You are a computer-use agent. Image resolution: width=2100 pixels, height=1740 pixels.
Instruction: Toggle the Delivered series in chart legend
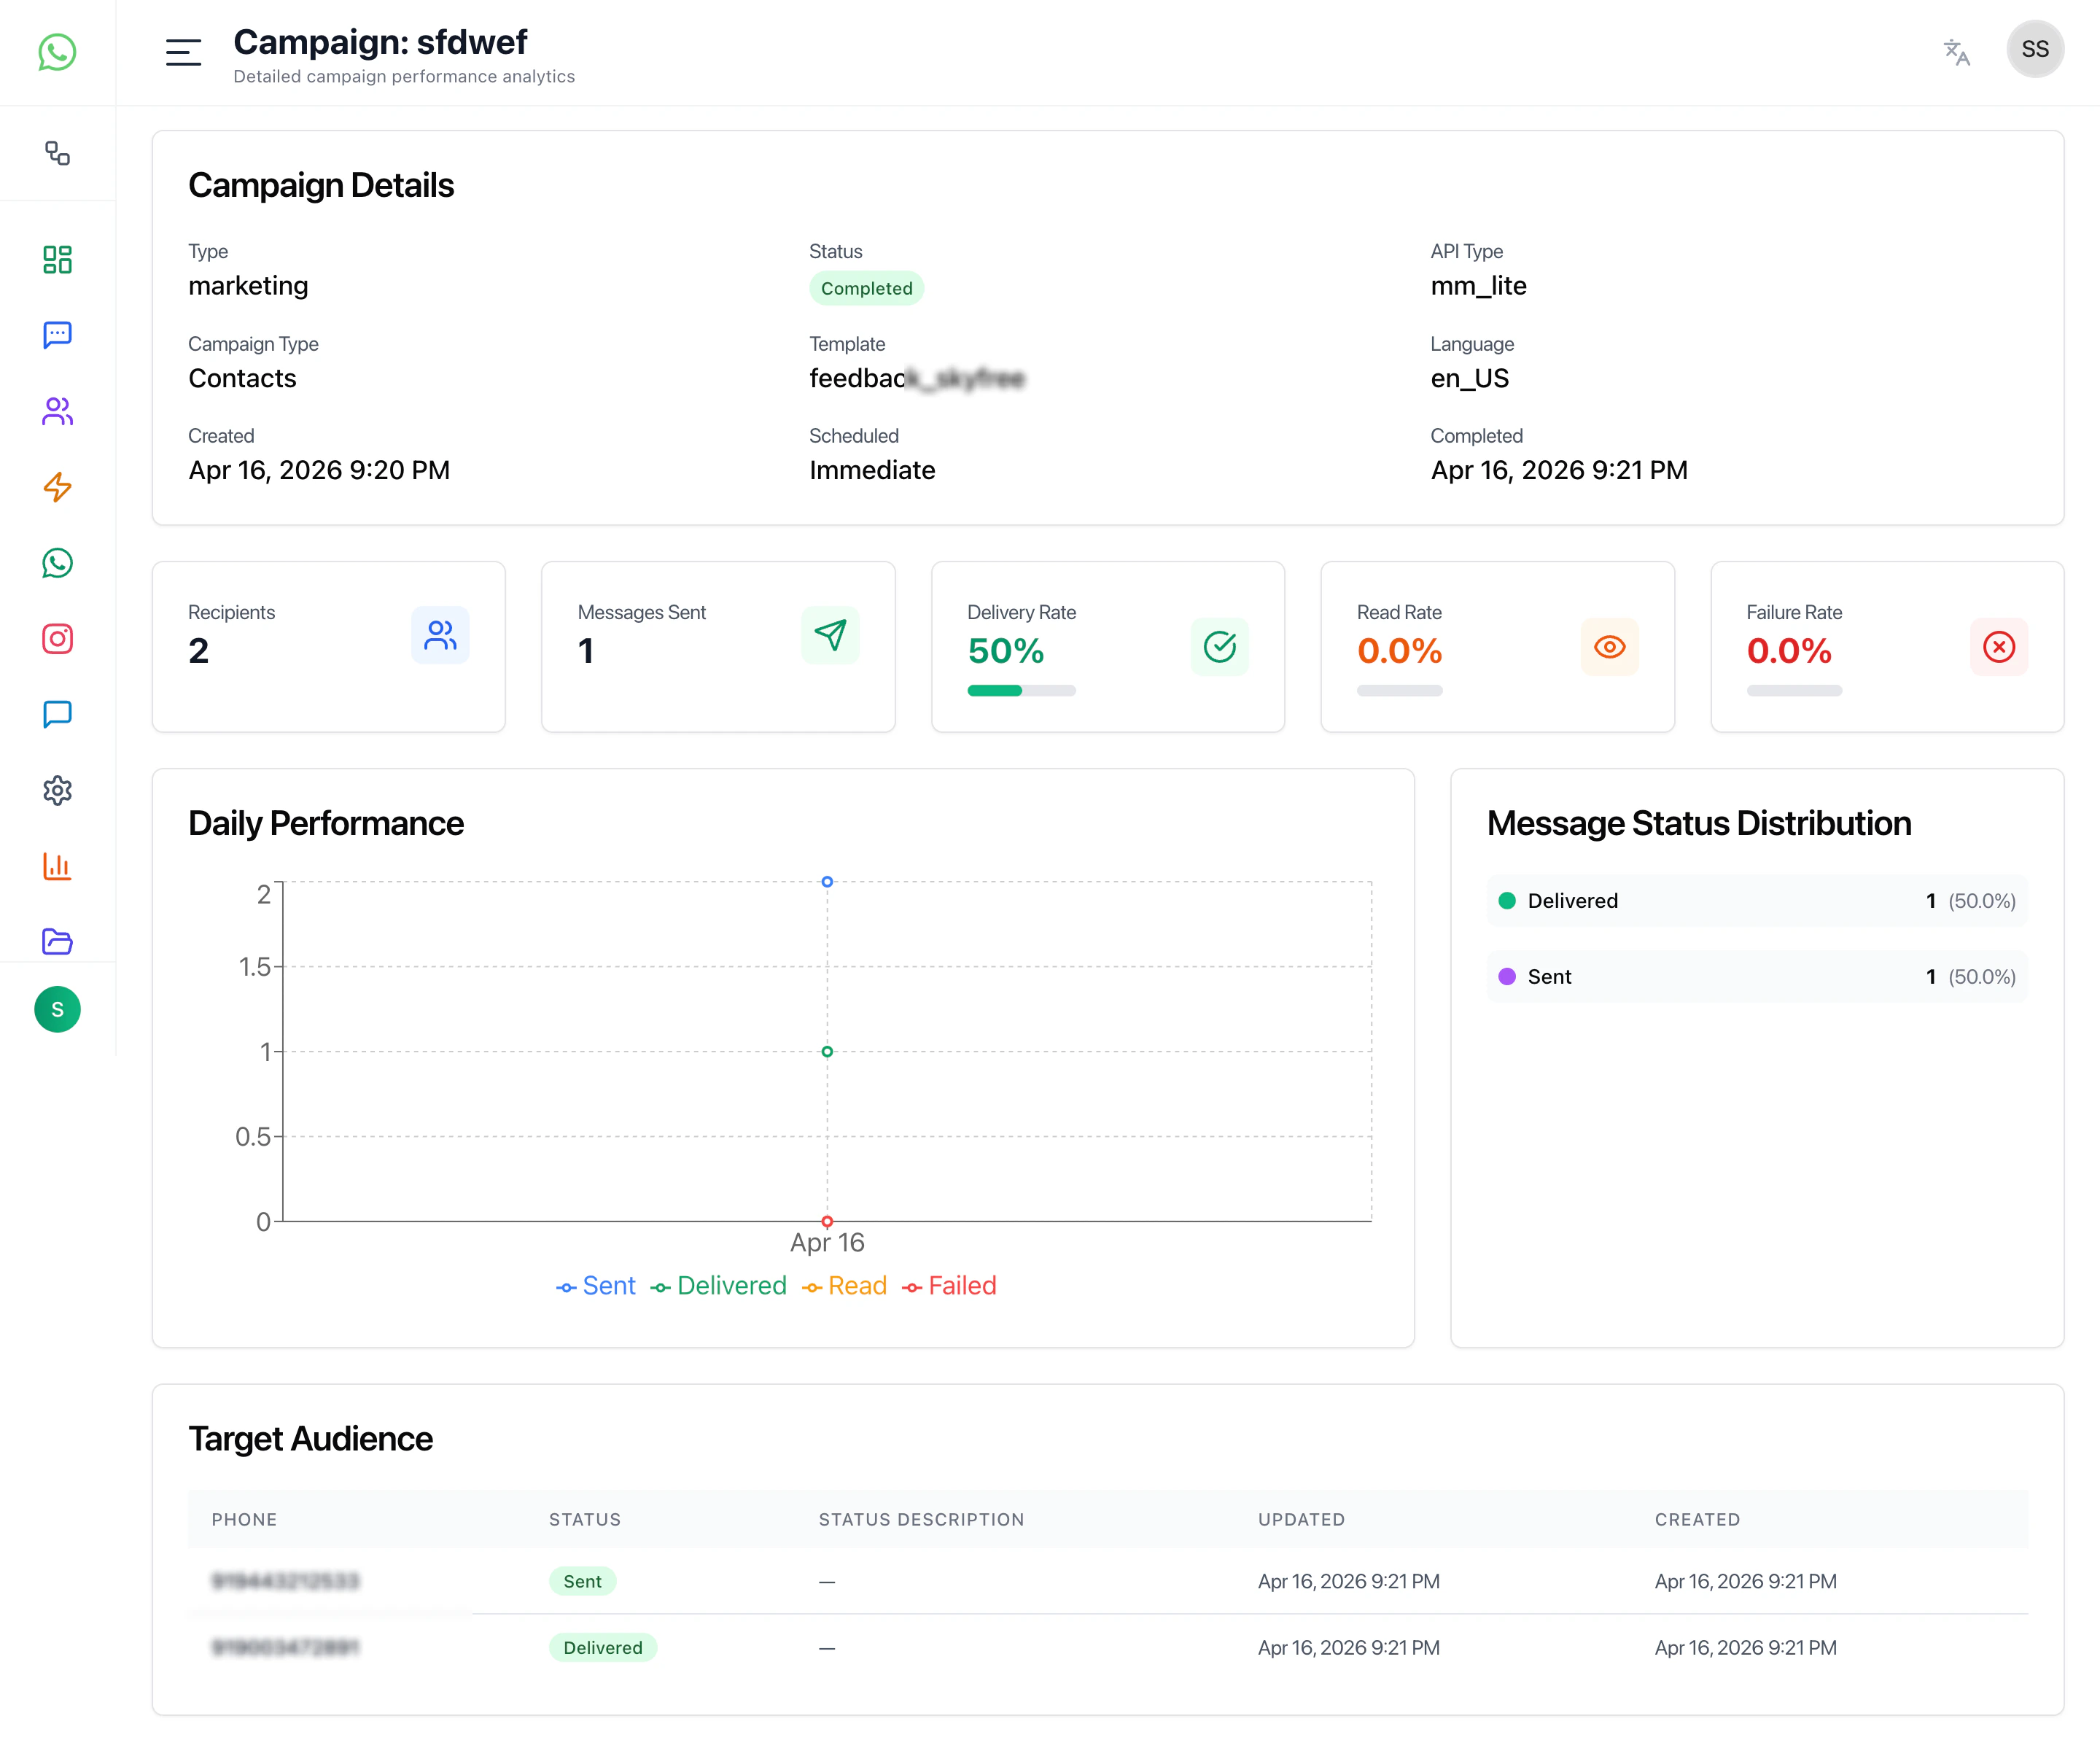(x=719, y=1286)
